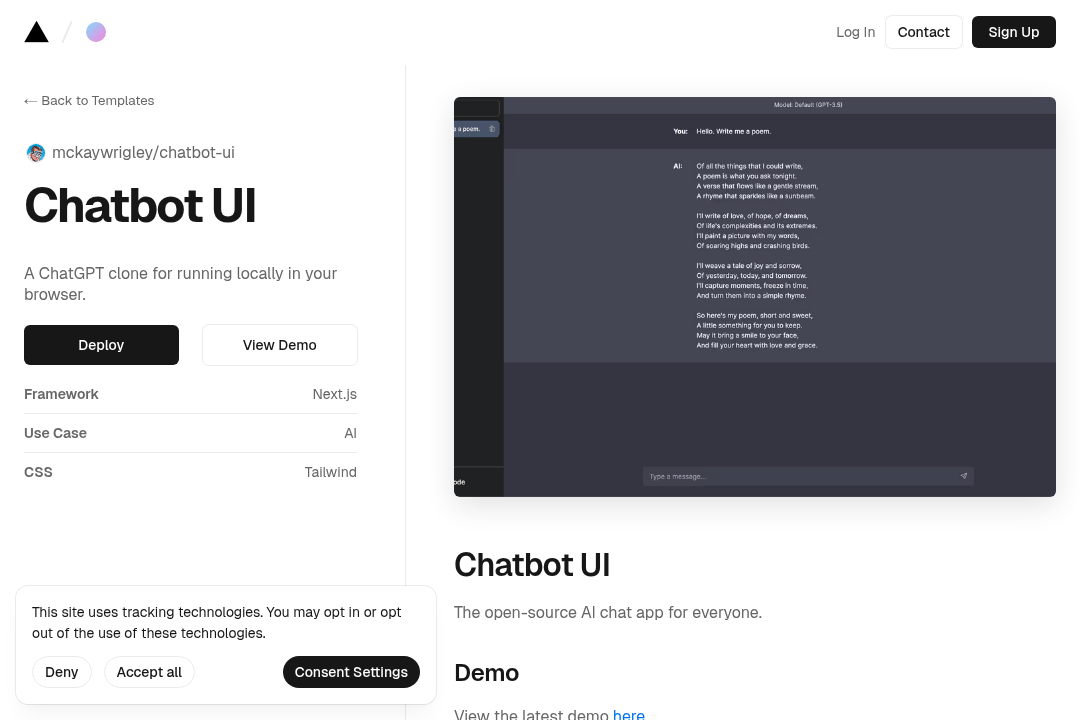Select the Next.js framework value
Viewport: 1080px width, 720px height.
pos(335,394)
